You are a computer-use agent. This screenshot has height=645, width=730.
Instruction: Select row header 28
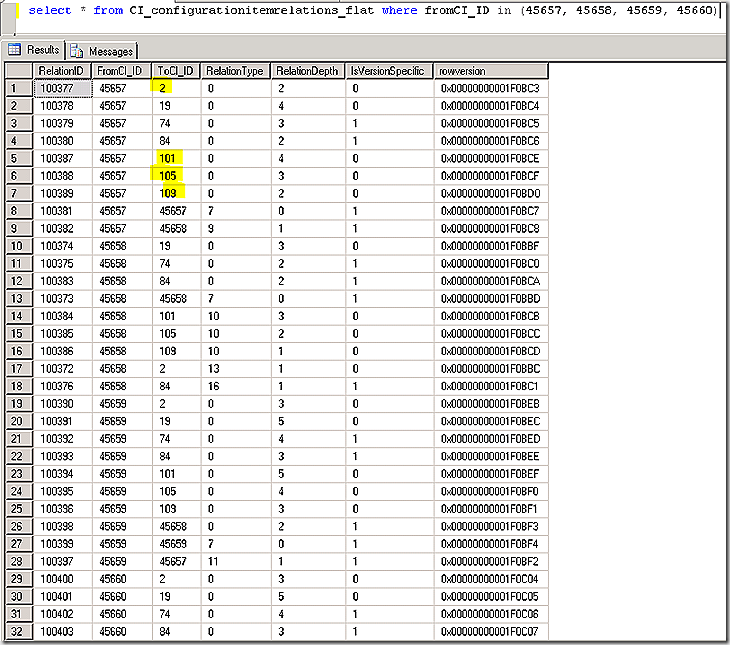point(19,562)
